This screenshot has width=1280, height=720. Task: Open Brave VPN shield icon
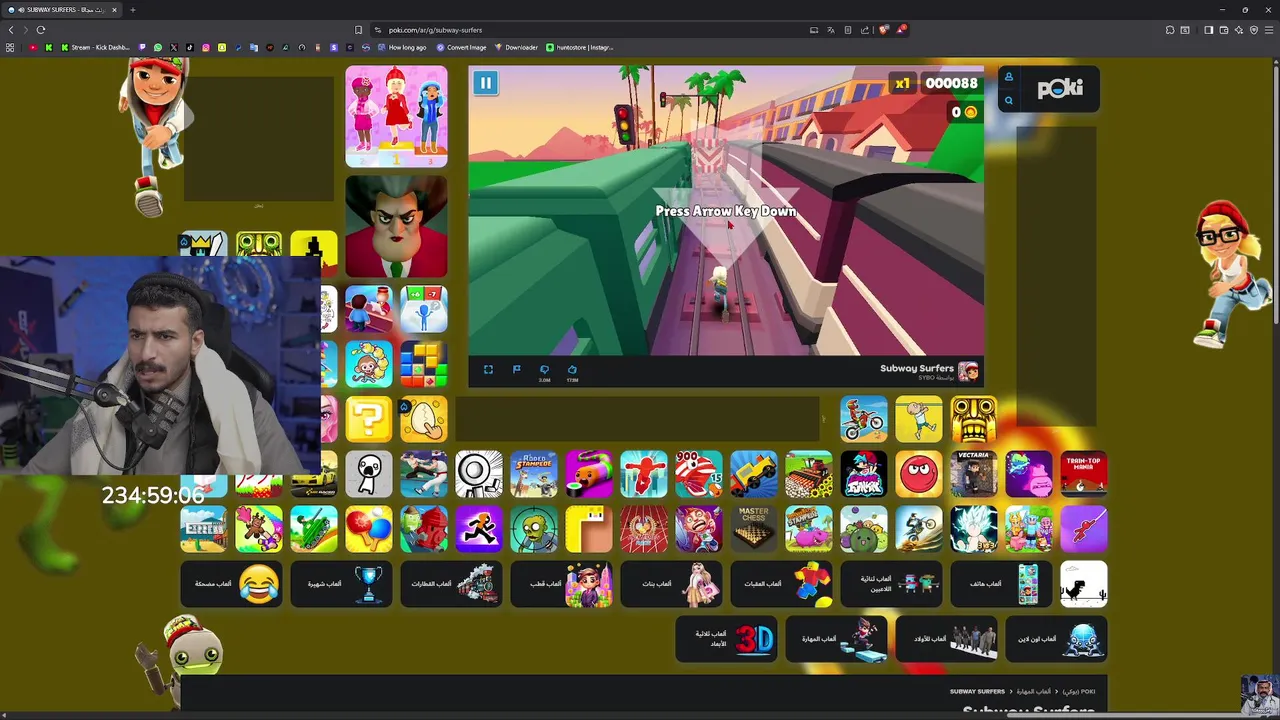pos(1254,30)
